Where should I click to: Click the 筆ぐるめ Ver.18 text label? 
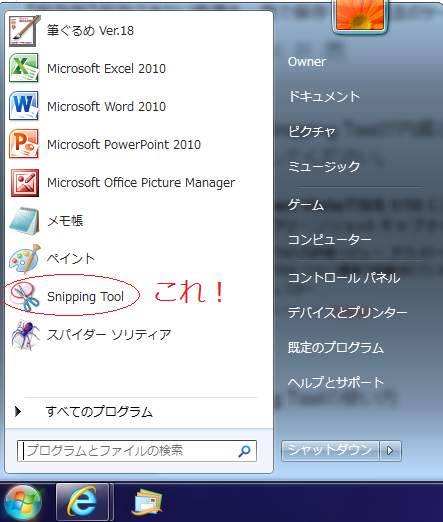click(90, 31)
